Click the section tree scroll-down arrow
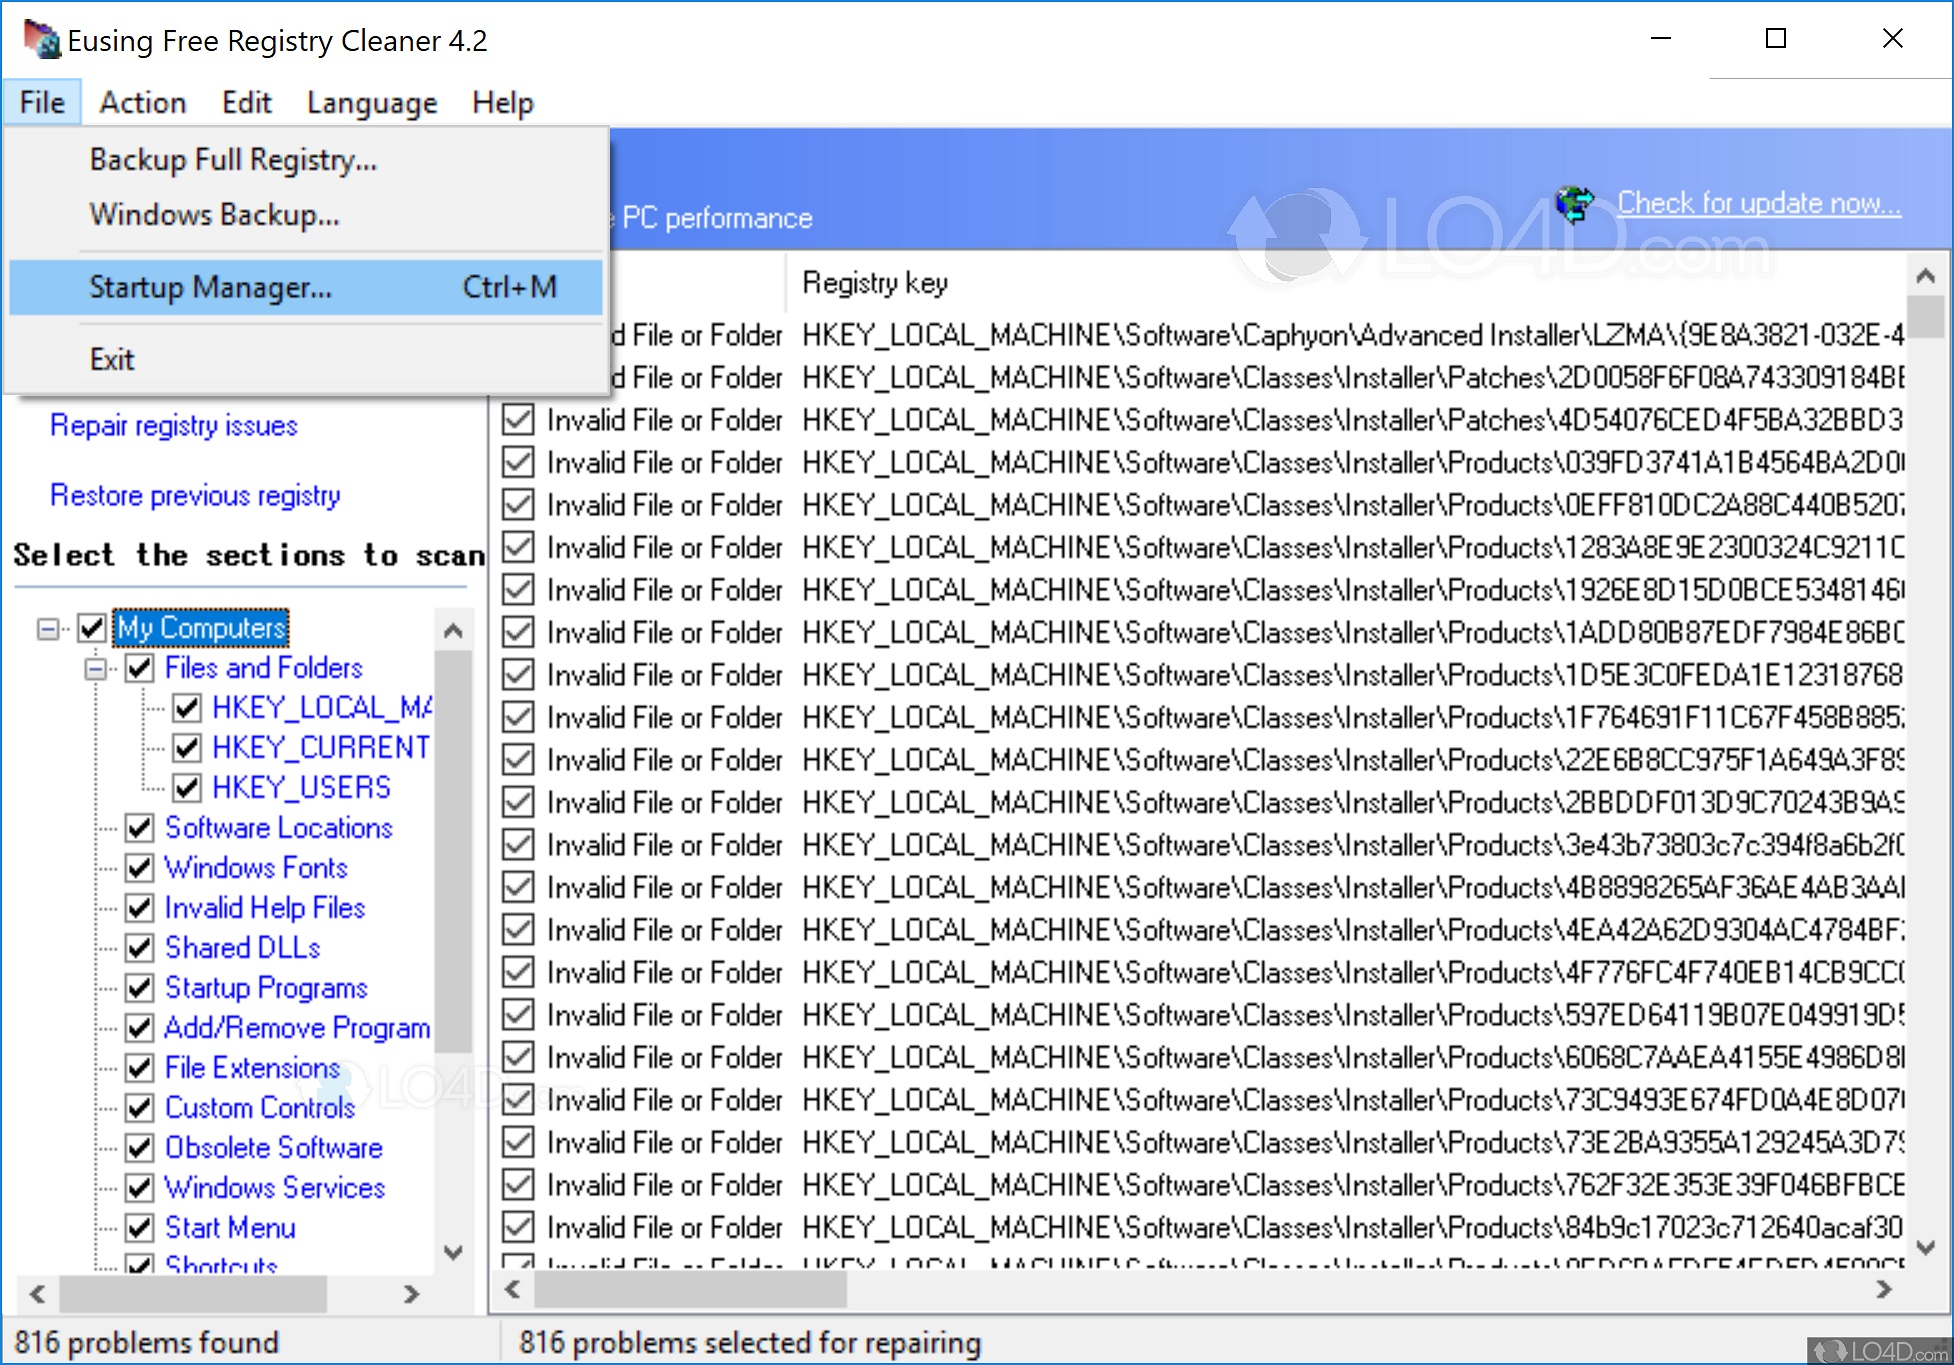The width and height of the screenshot is (1954, 1365). click(x=453, y=1253)
